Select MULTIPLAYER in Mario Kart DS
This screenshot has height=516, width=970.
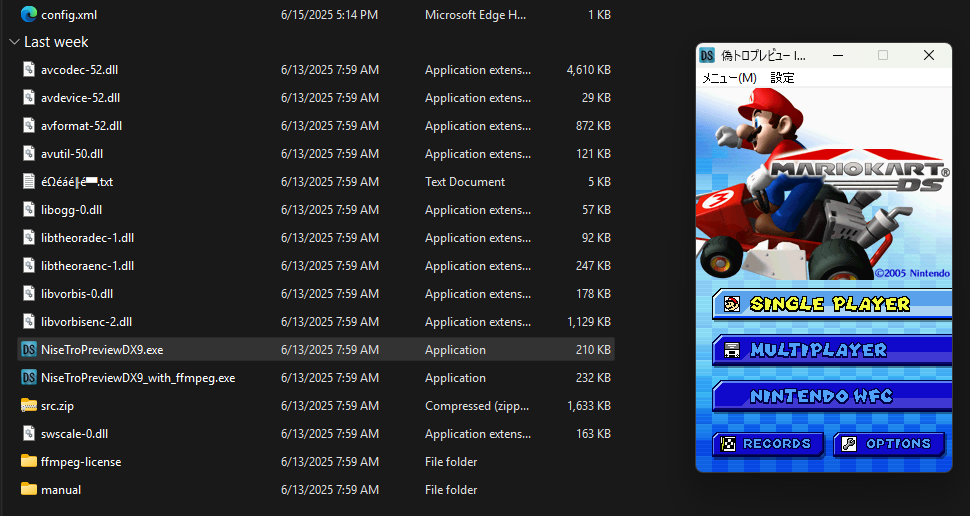point(832,350)
